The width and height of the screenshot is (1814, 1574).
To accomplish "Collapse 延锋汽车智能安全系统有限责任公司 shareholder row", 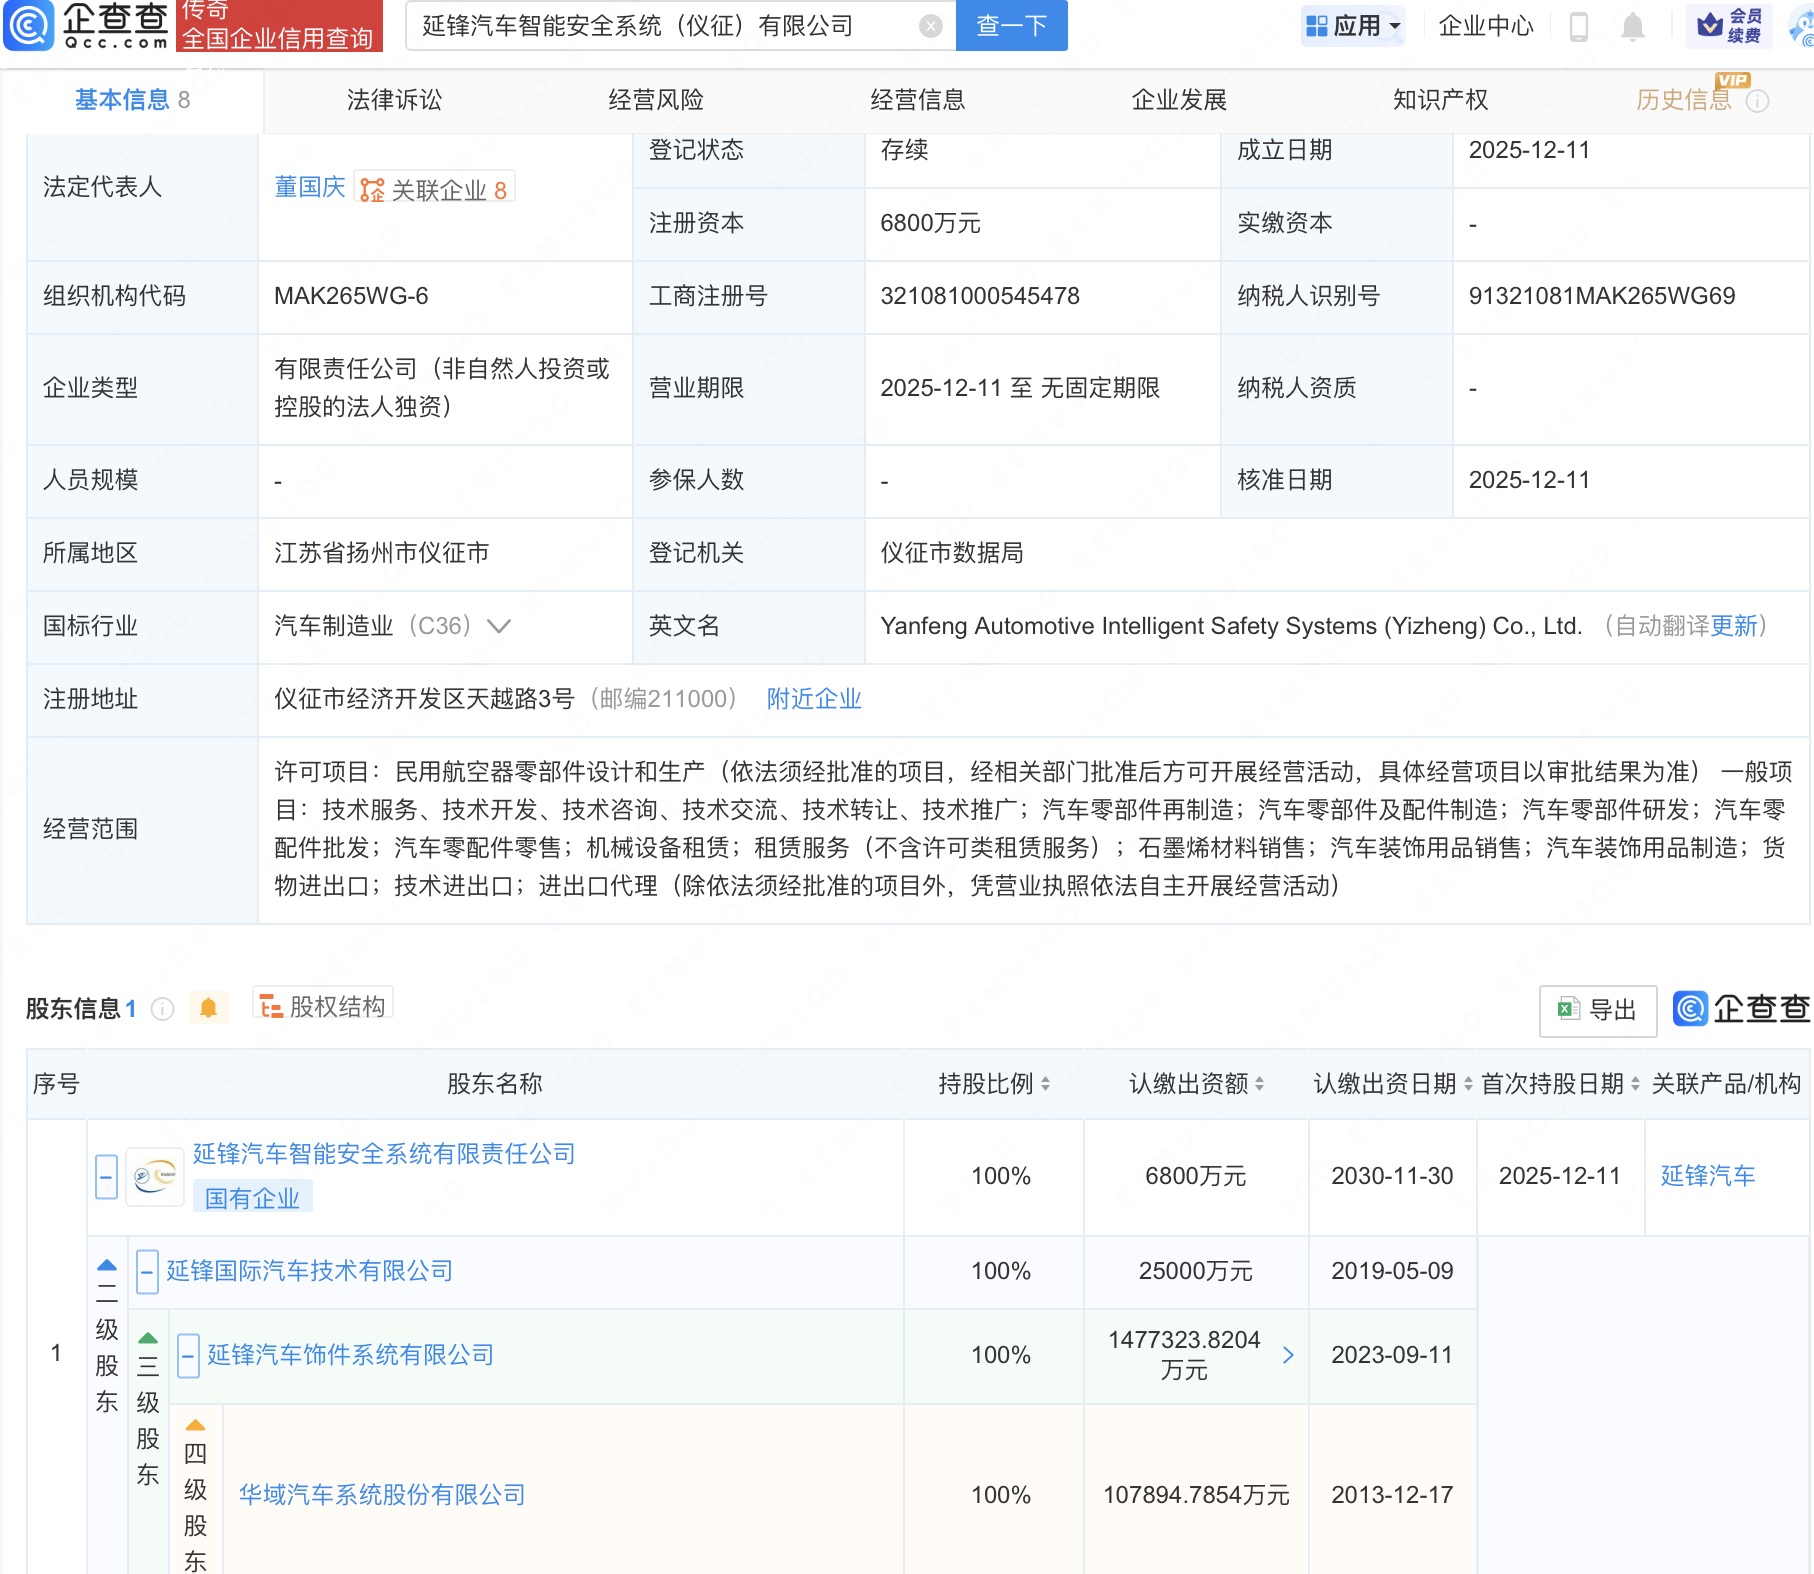I will (x=106, y=1176).
